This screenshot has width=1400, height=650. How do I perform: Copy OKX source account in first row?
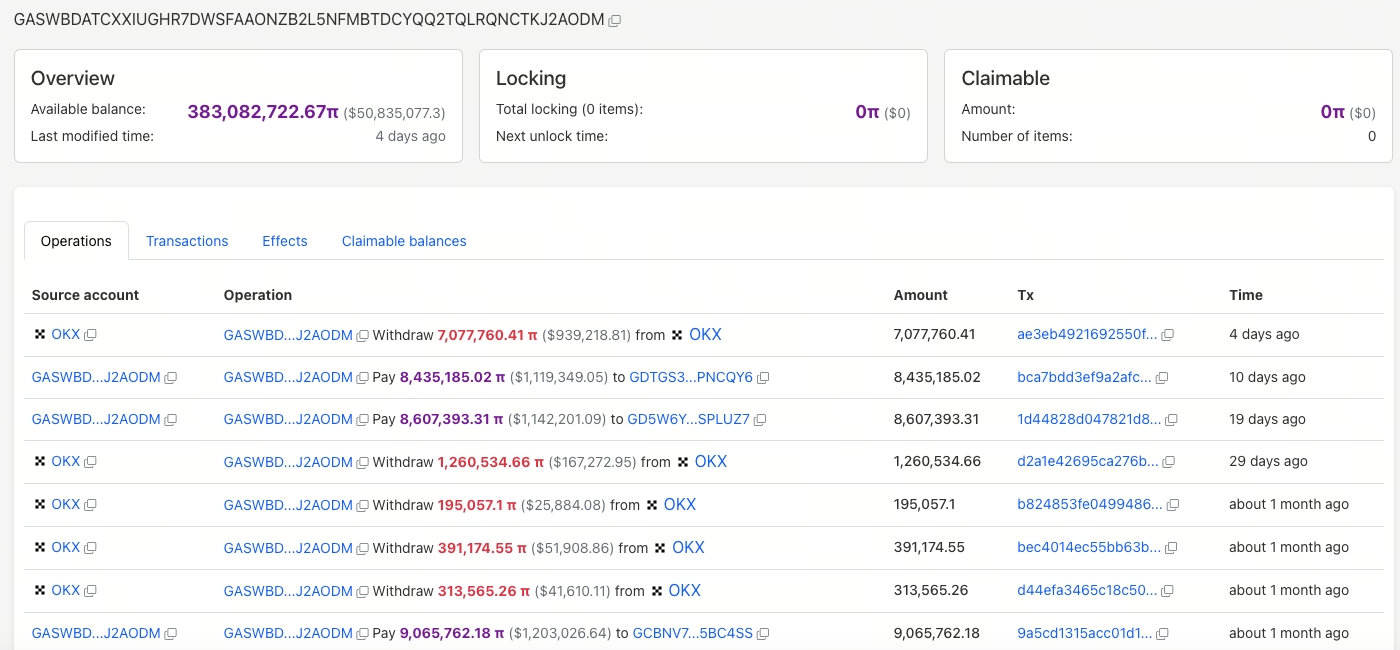point(90,335)
